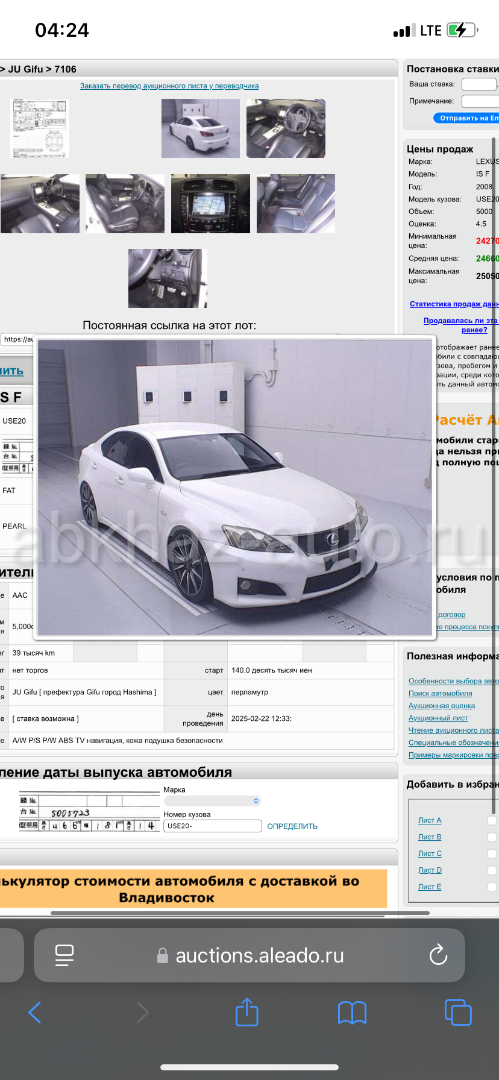This screenshot has height=1080, width=499.
Task: Click the 'JU Gifu > 7106' breadcrumb
Action: pos(42,69)
